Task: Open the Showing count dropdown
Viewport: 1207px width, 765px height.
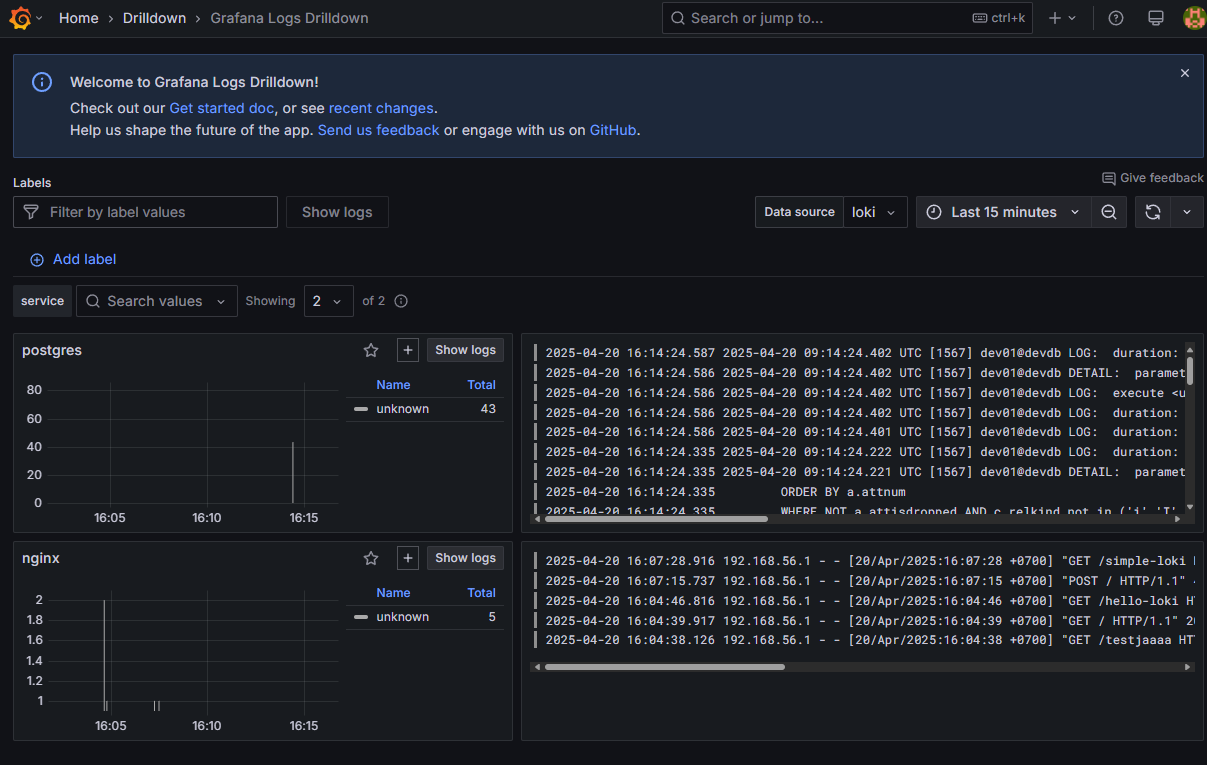Action: 328,301
